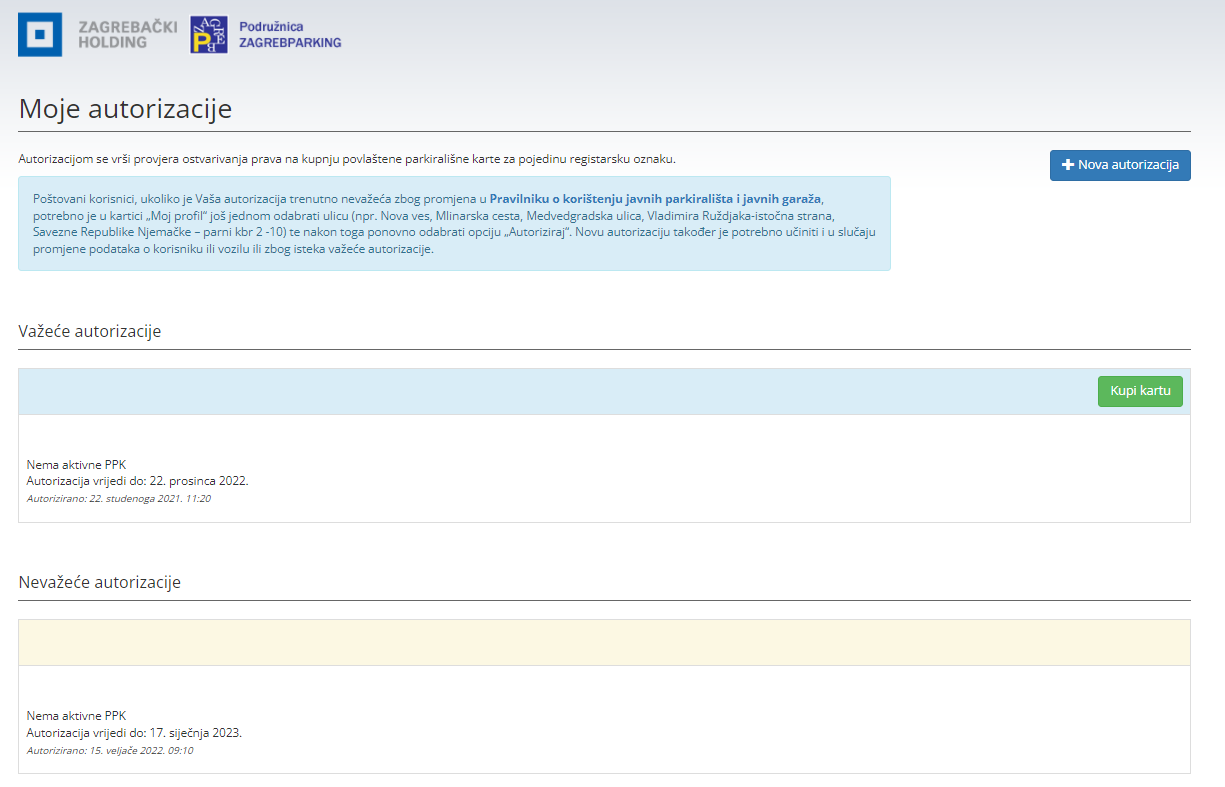Click the Važeće autorizacije section heading
The image size is (1225, 787).
coord(90,331)
